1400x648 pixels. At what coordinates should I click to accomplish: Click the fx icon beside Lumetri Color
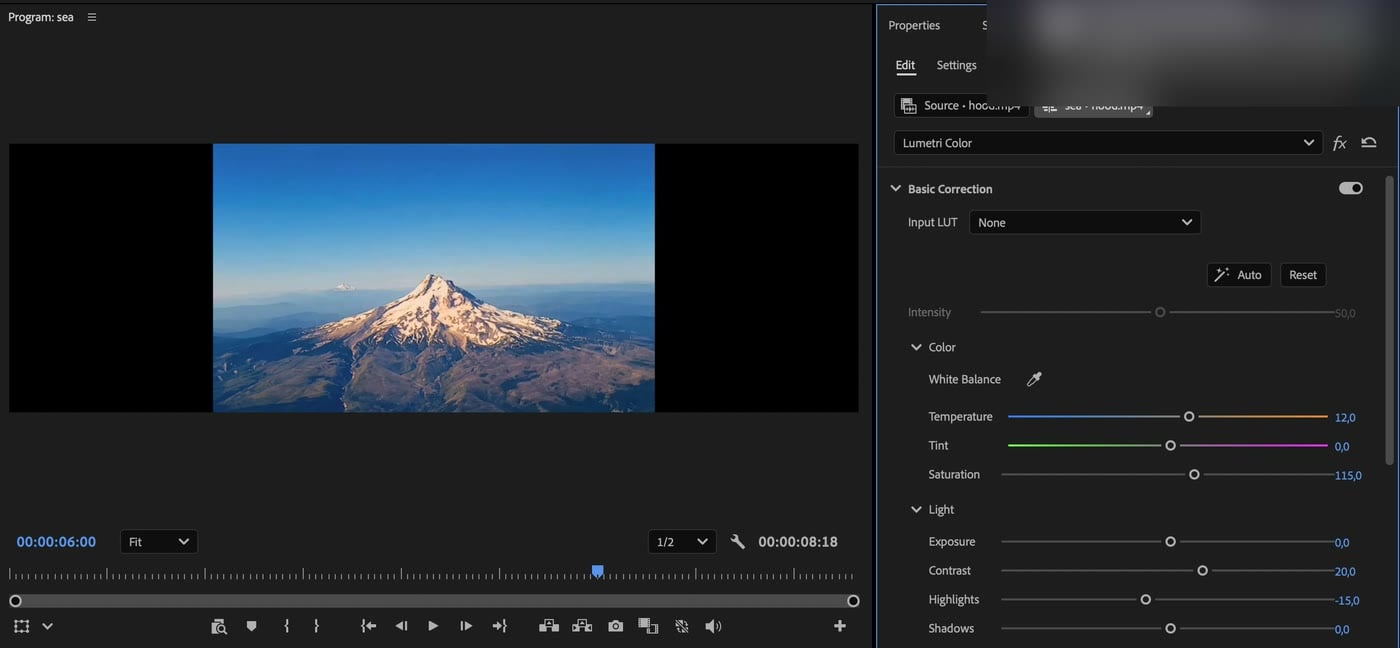[1340, 143]
